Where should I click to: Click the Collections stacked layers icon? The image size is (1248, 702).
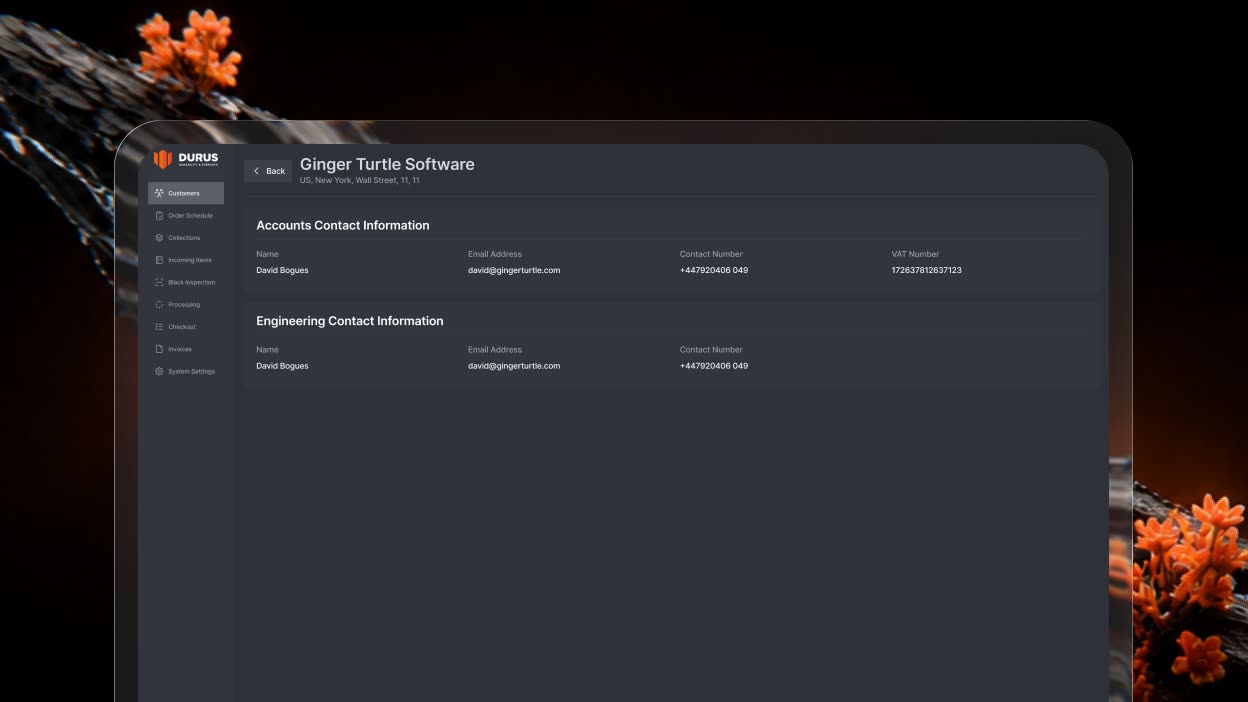pos(159,238)
